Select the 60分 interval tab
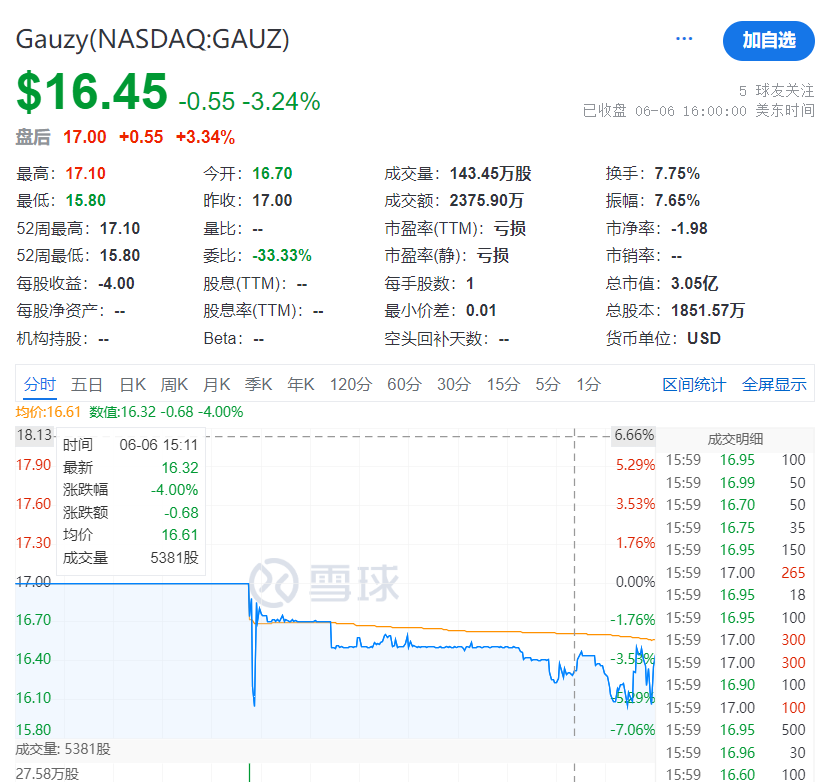 point(404,384)
